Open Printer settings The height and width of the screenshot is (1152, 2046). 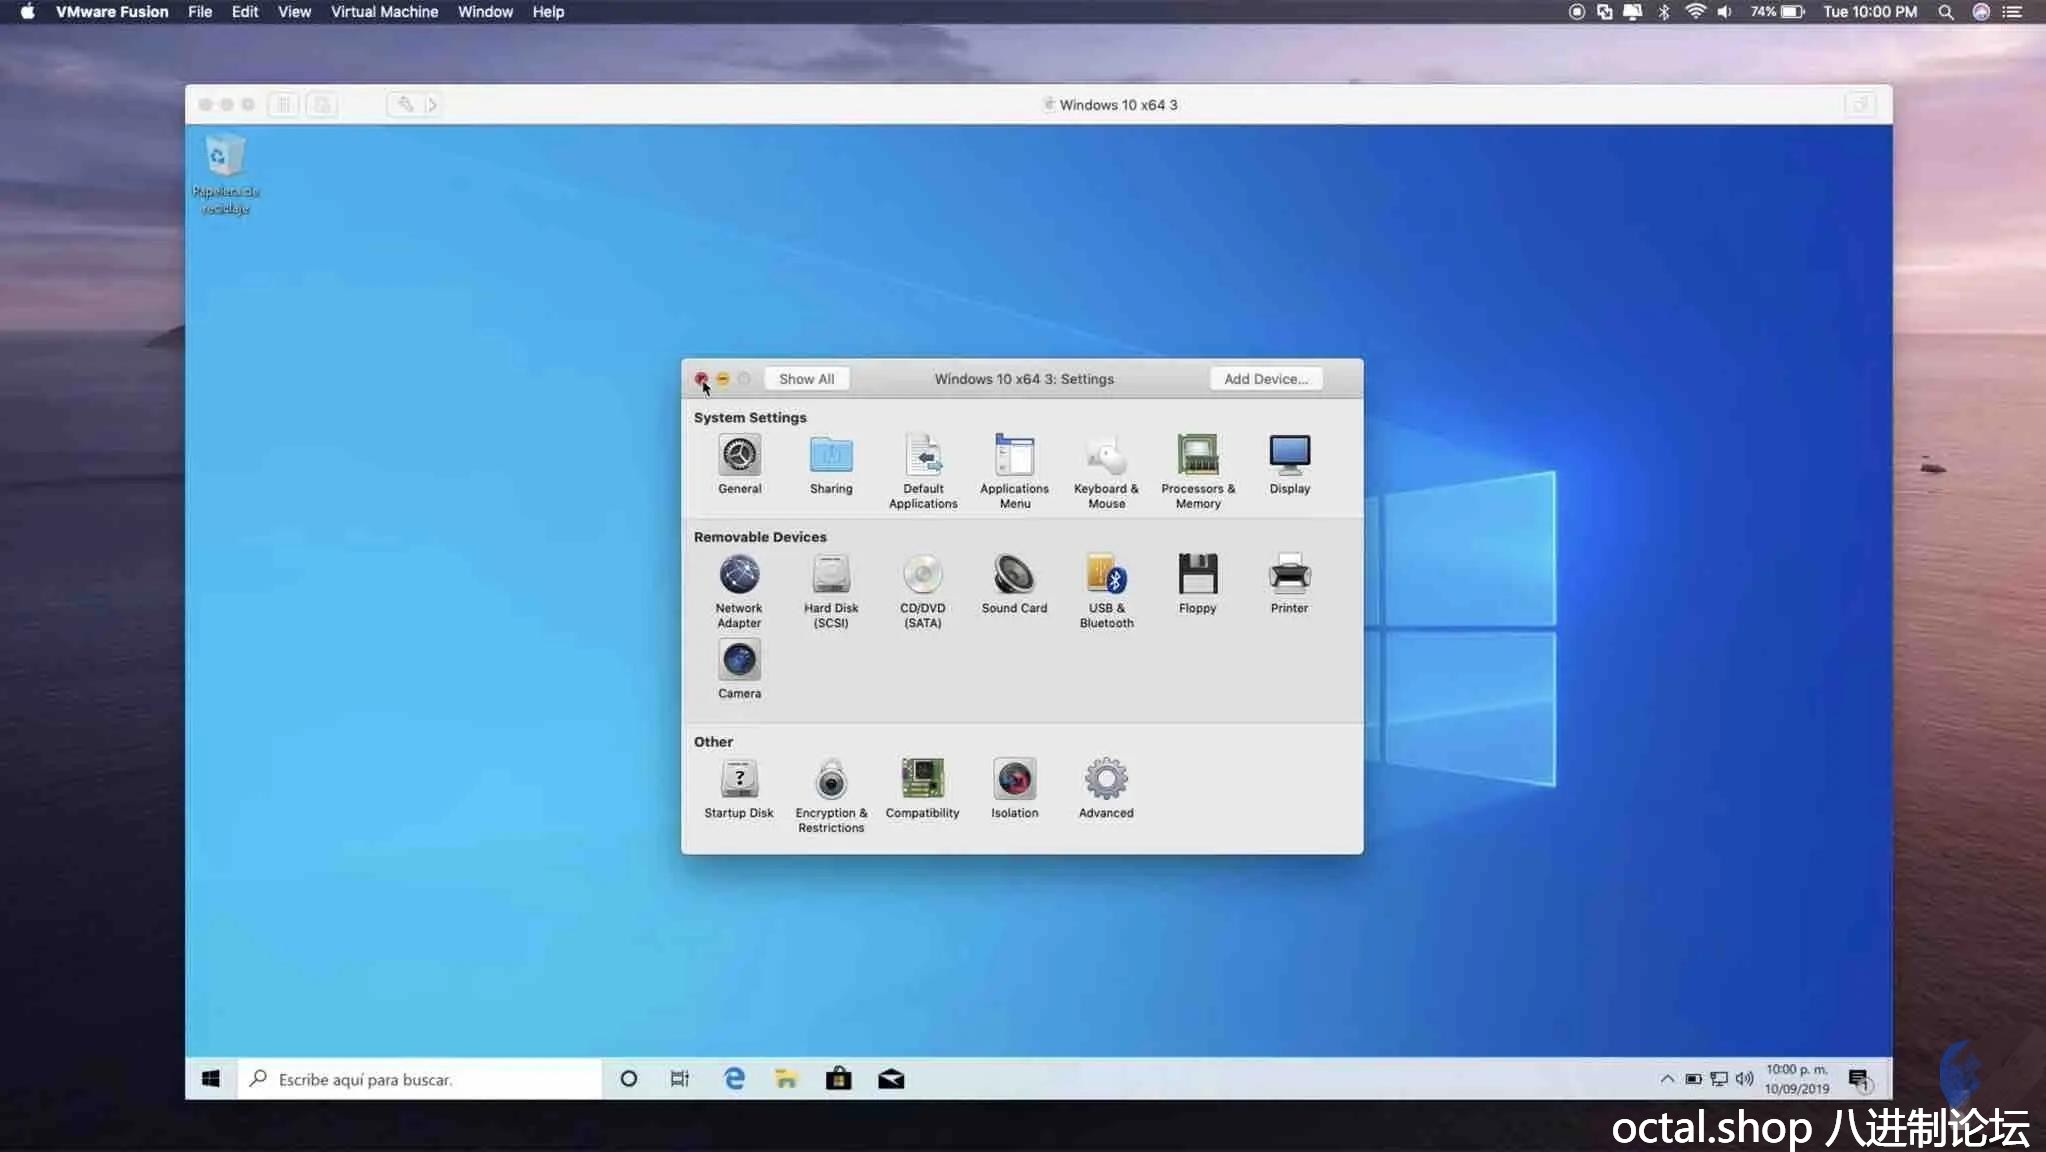click(1290, 583)
